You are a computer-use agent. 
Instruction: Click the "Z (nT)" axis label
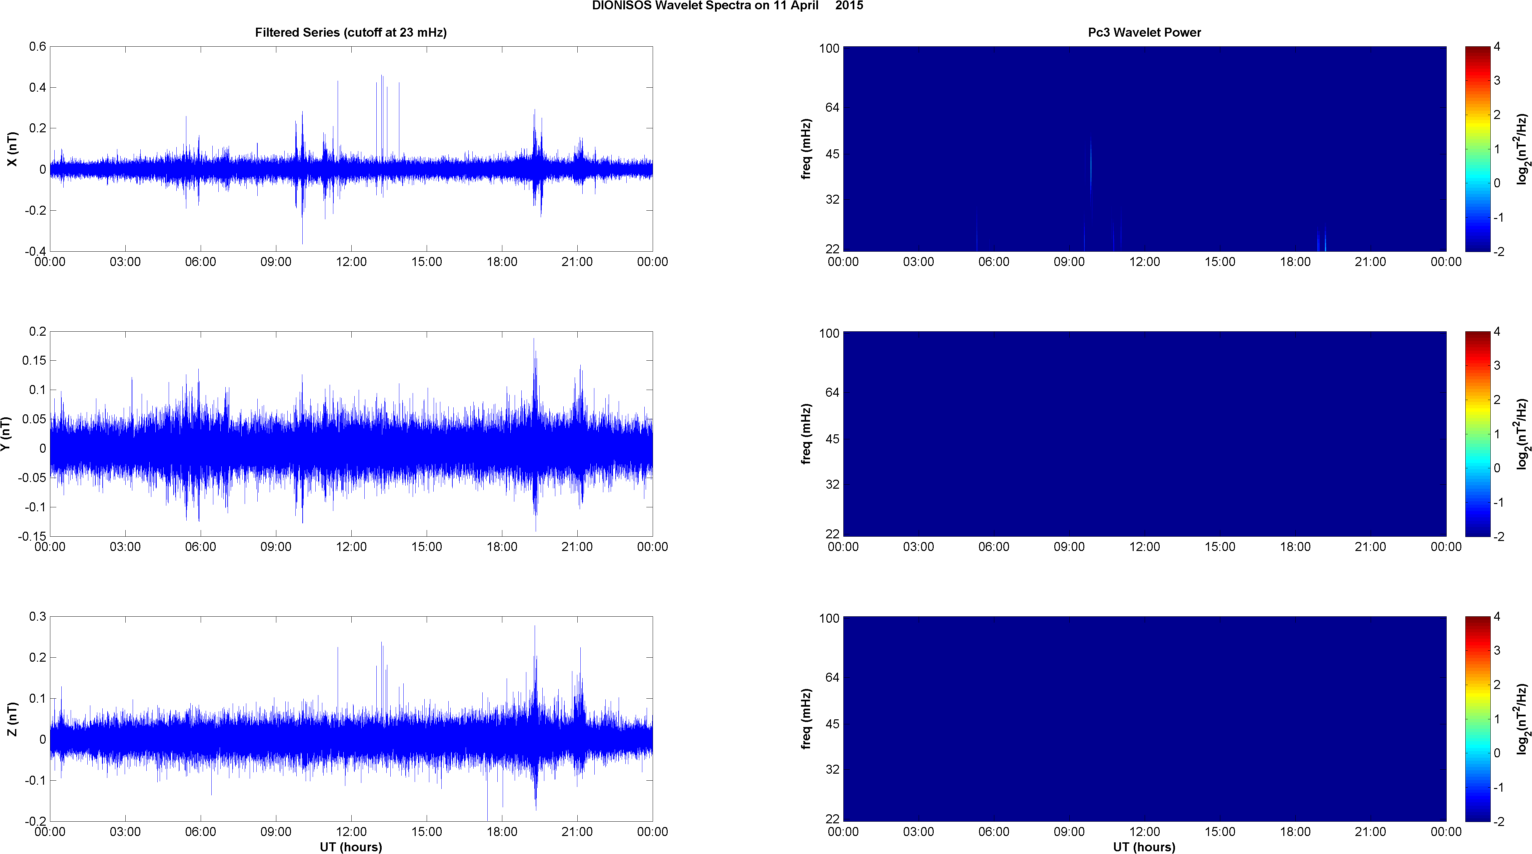[12, 719]
